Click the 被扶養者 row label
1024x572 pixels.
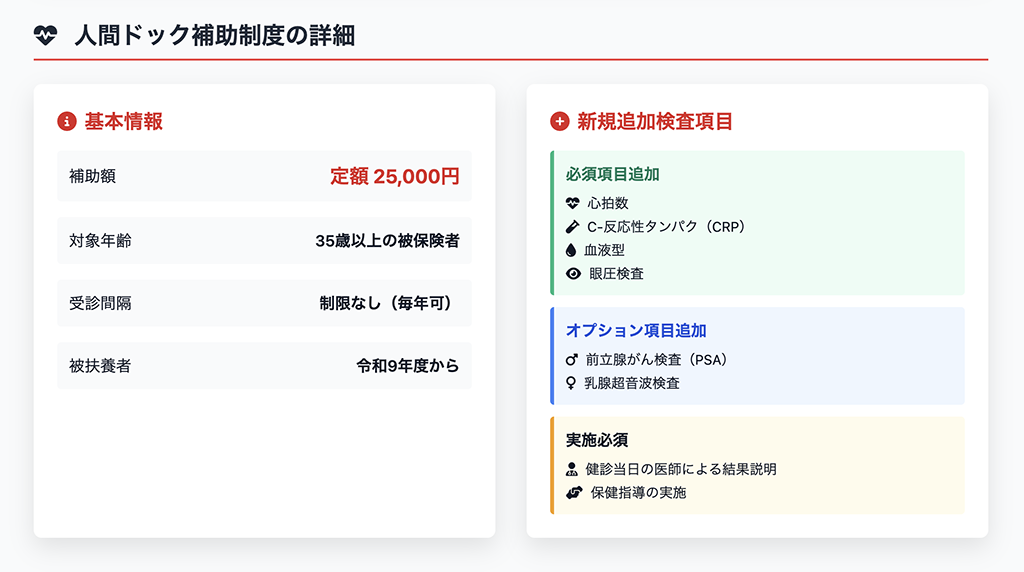(101, 366)
